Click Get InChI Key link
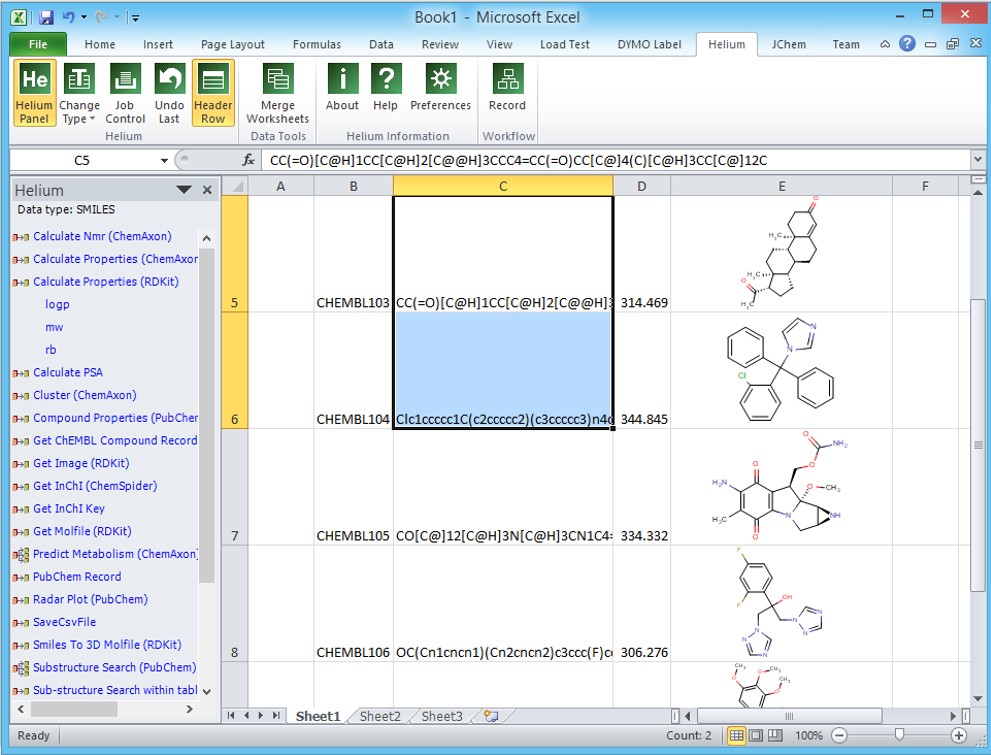Image resolution: width=991 pixels, height=755 pixels. pyautogui.click(x=68, y=508)
